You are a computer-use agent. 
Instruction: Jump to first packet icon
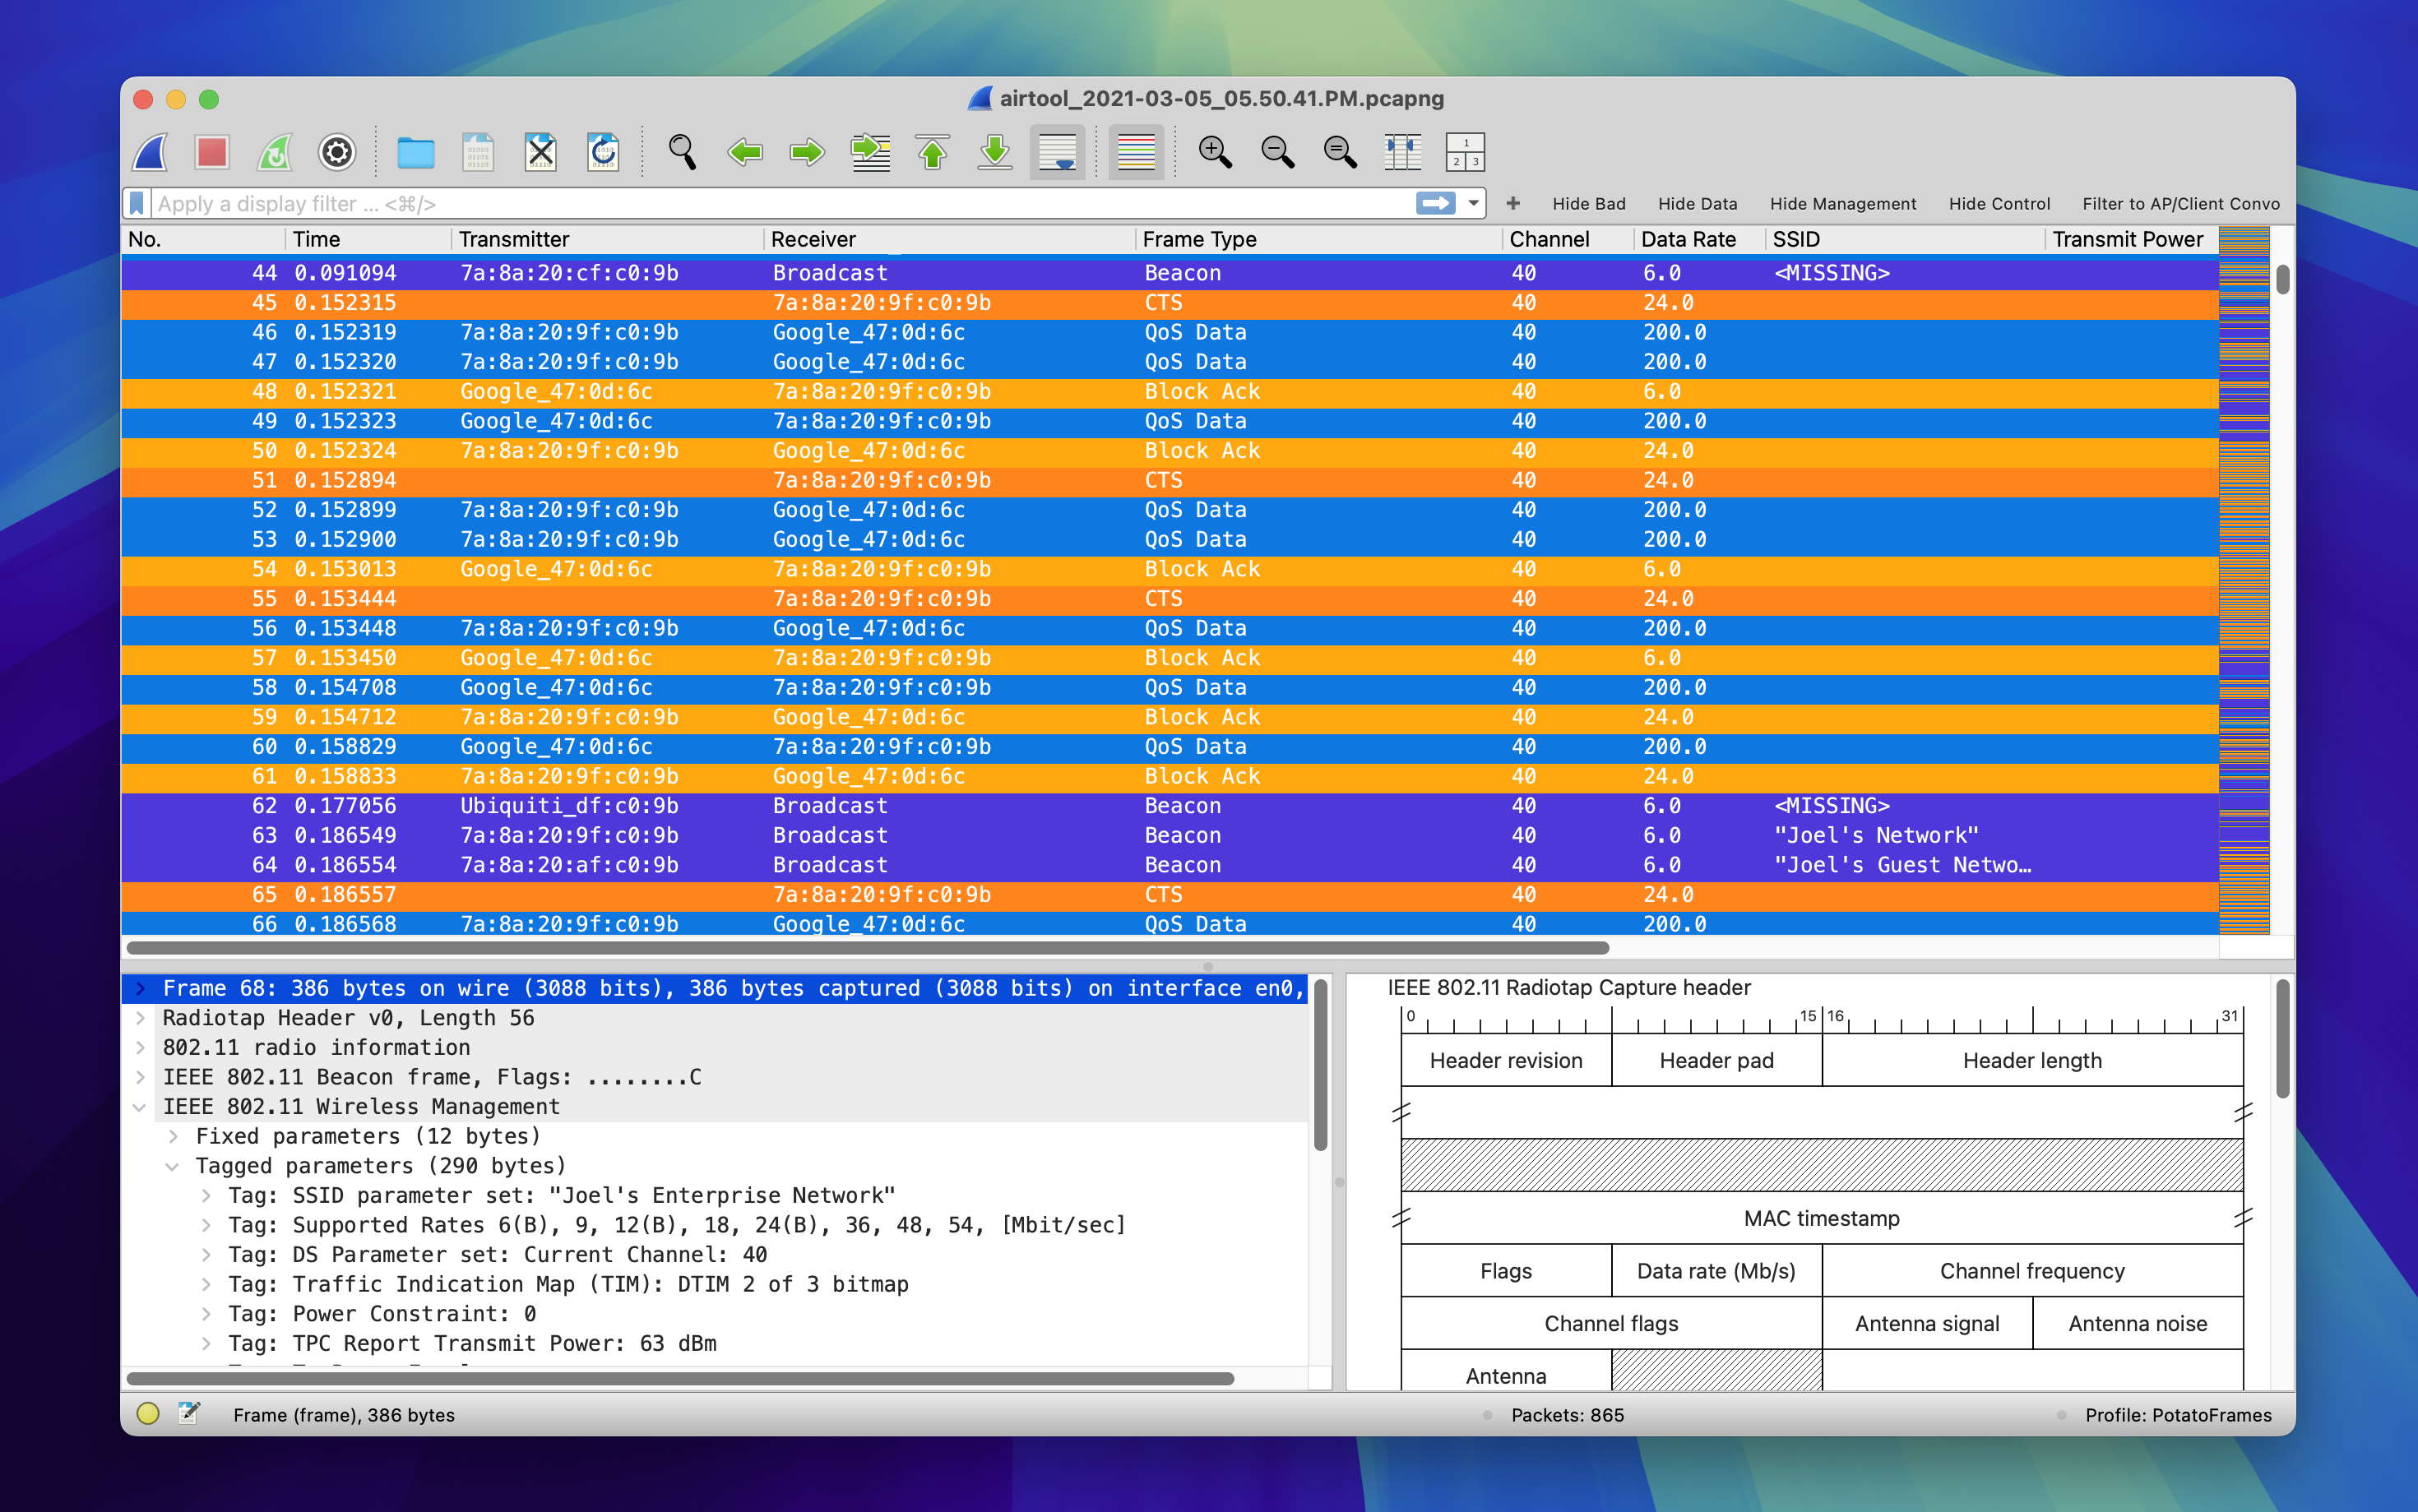click(x=933, y=153)
